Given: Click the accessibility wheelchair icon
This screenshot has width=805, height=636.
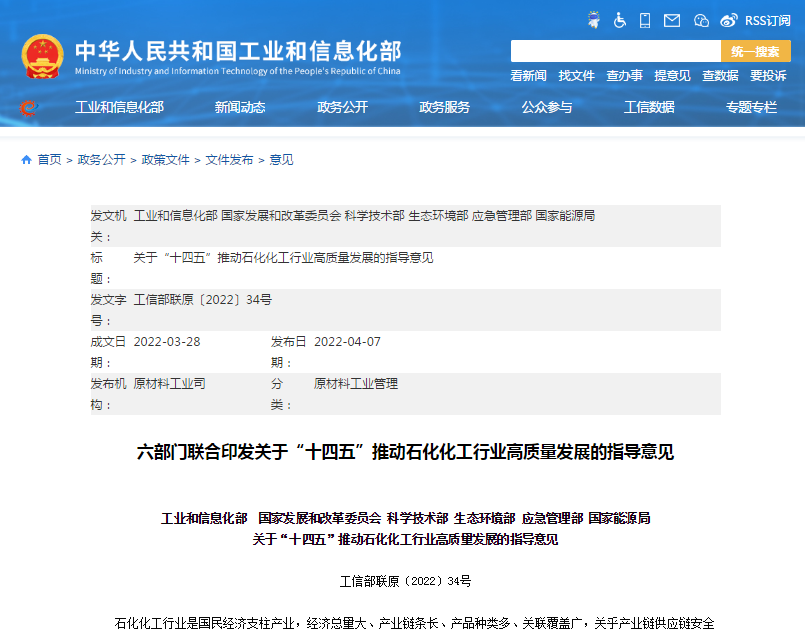Looking at the screenshot, I should coord(620,18).
